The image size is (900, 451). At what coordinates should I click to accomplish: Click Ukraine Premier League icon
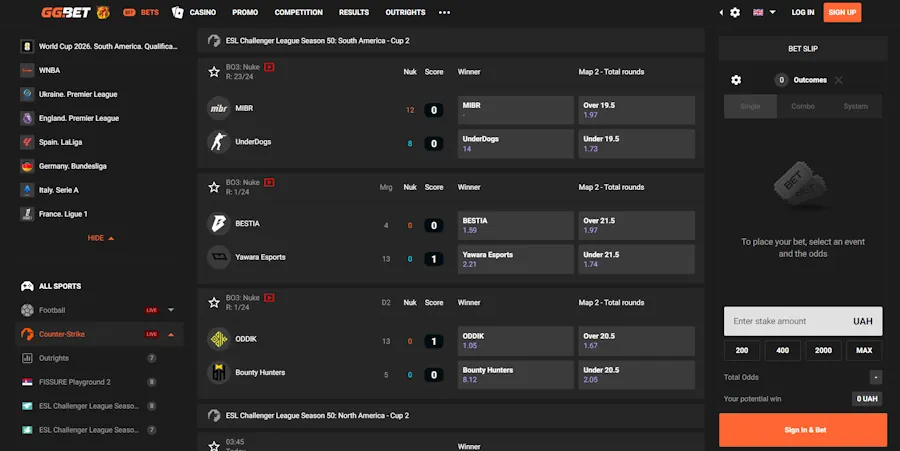coord(27,94)
